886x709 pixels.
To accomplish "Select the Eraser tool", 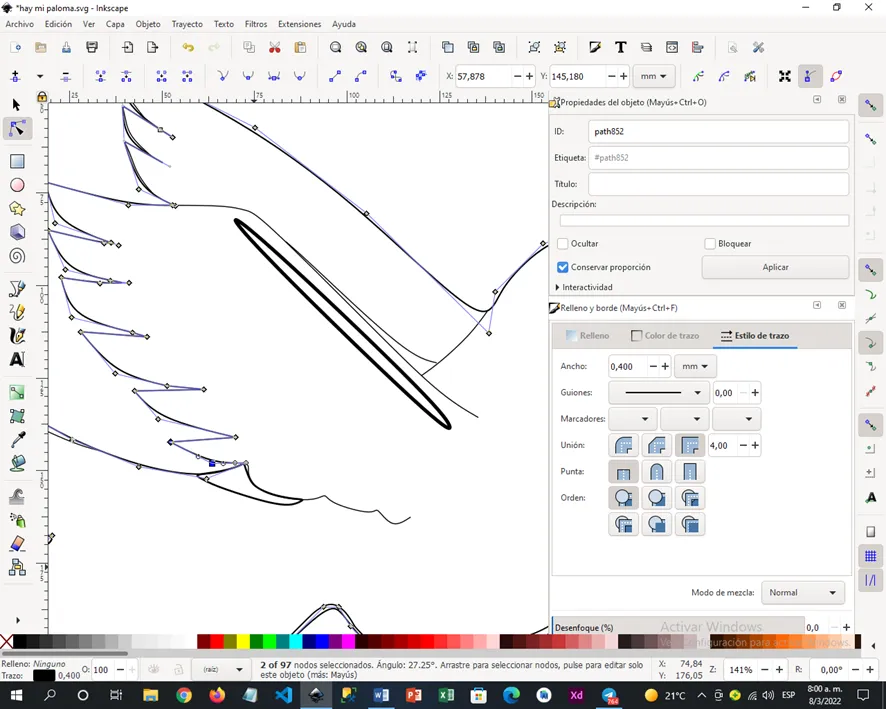I will 17,543.
